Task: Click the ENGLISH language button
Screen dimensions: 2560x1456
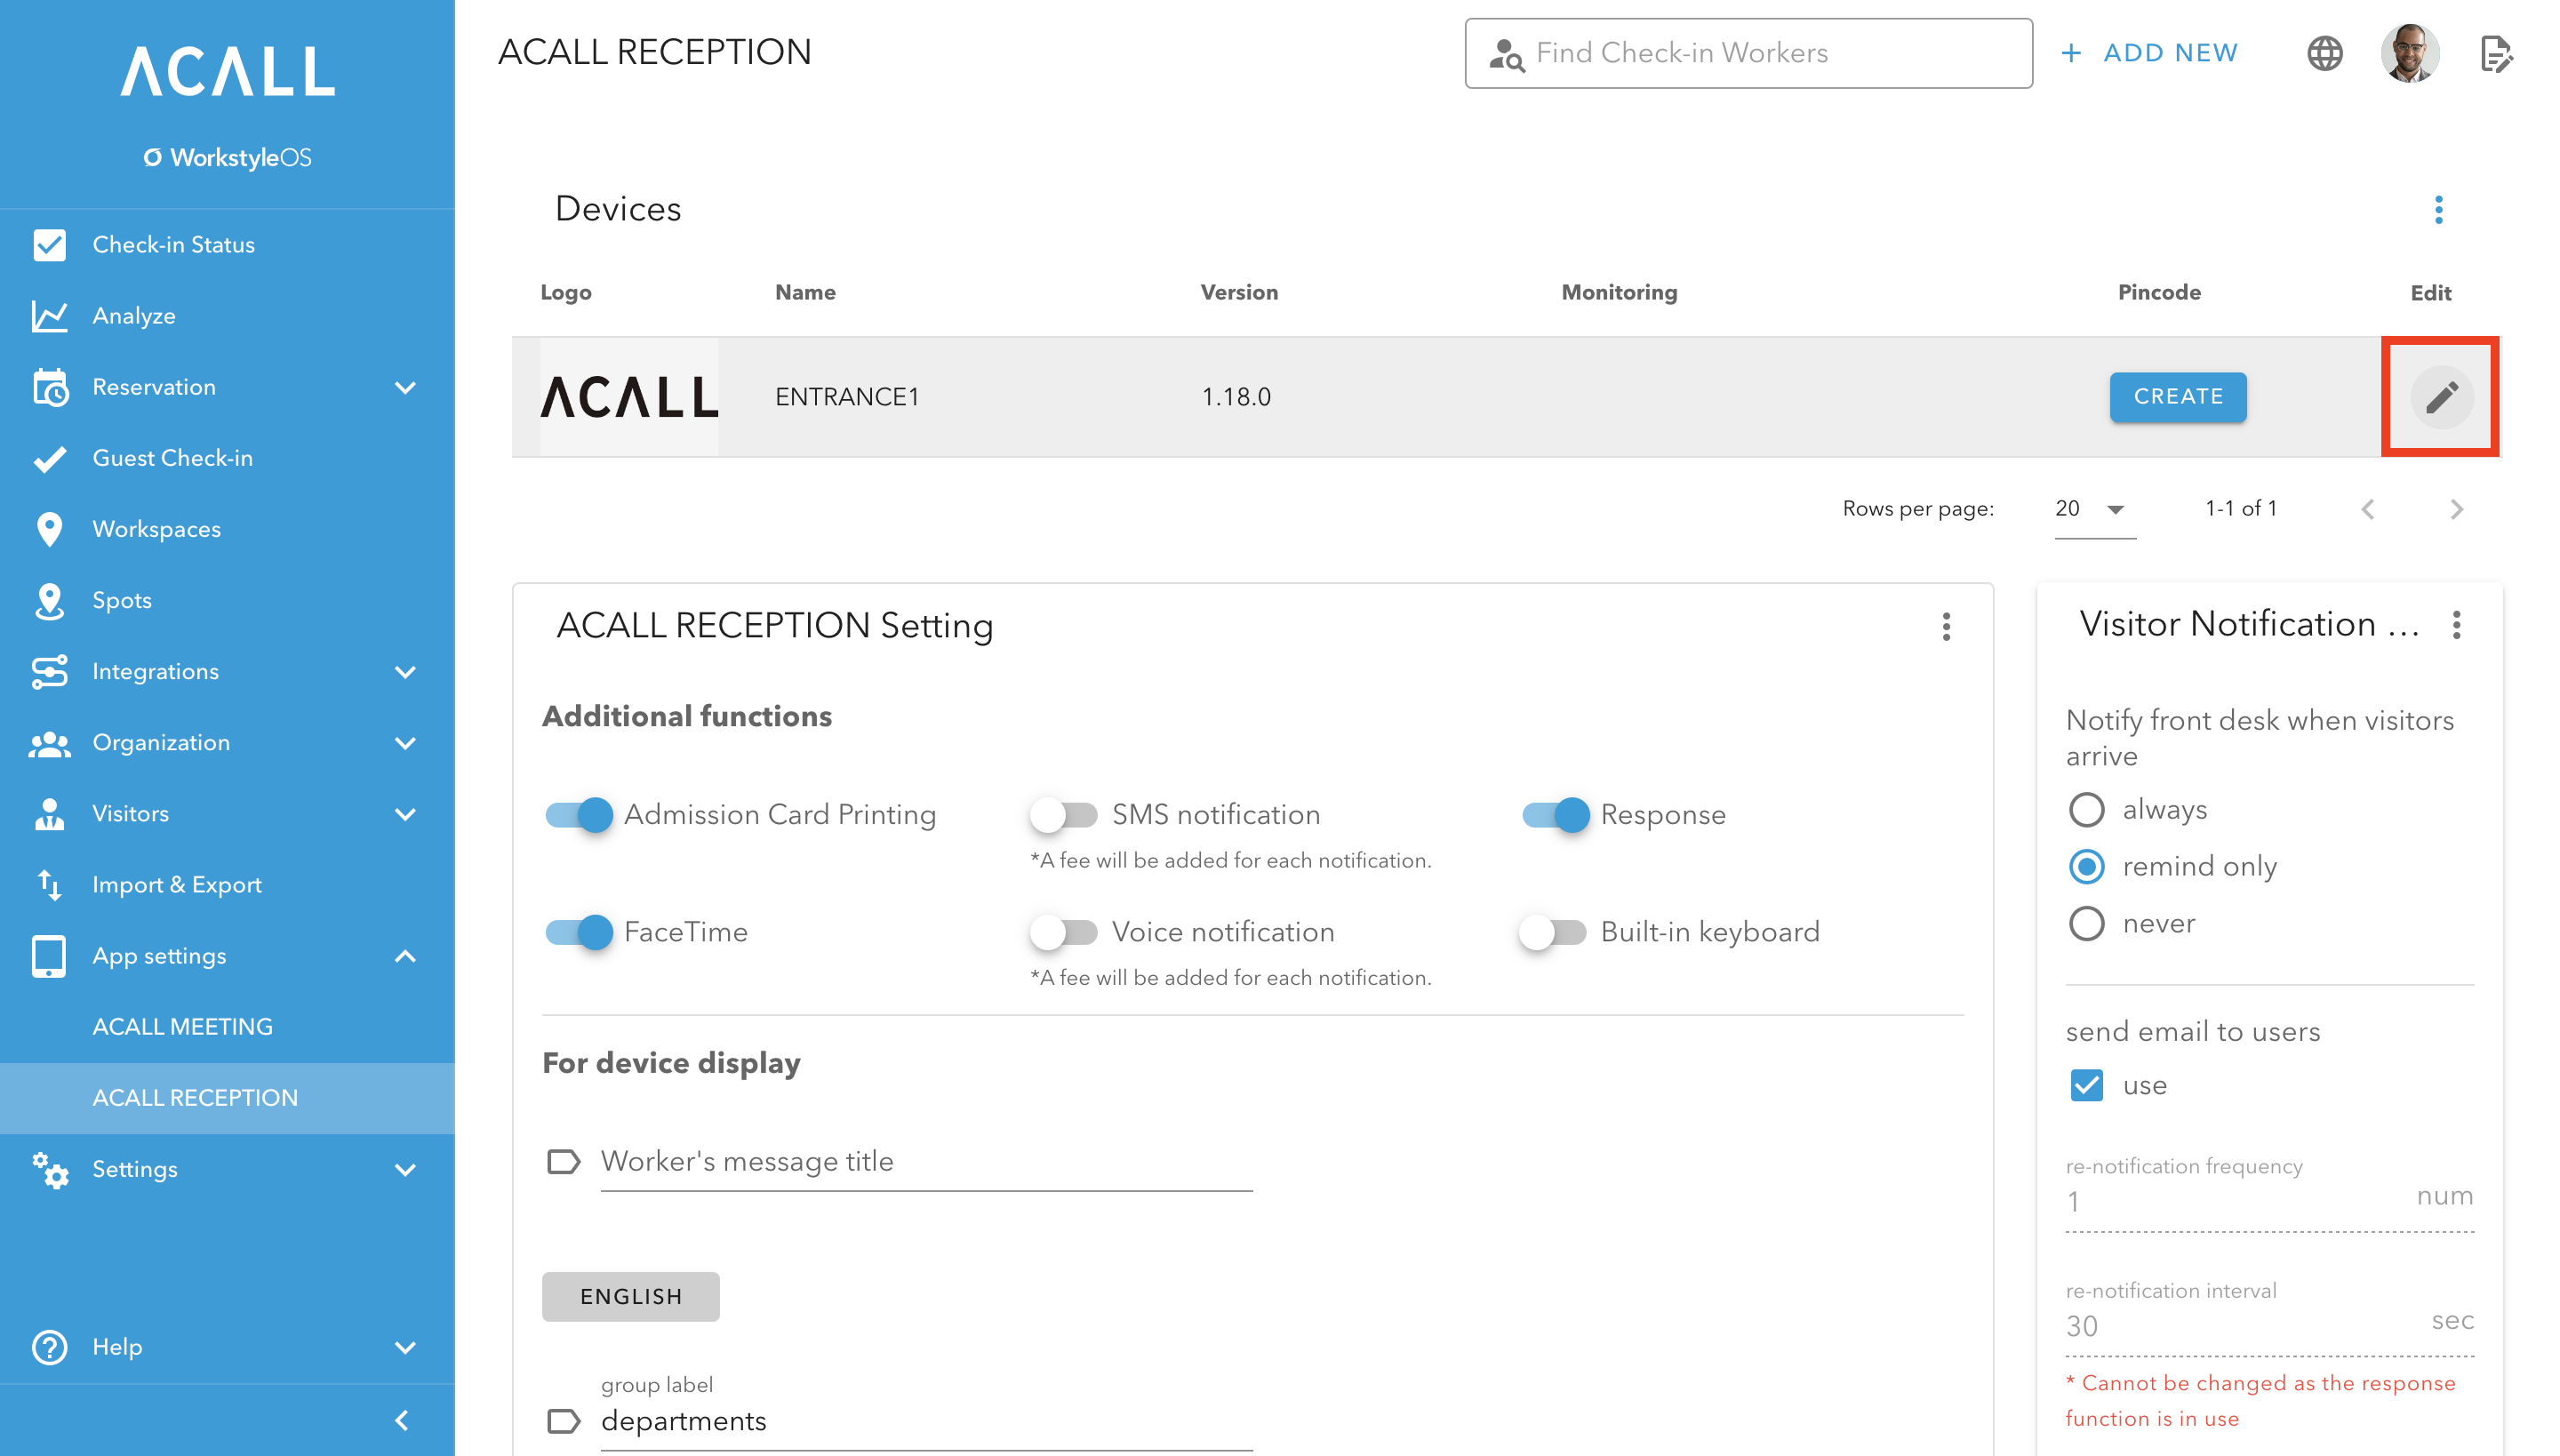Action: pyautogui.click(x=631, y=1297)
